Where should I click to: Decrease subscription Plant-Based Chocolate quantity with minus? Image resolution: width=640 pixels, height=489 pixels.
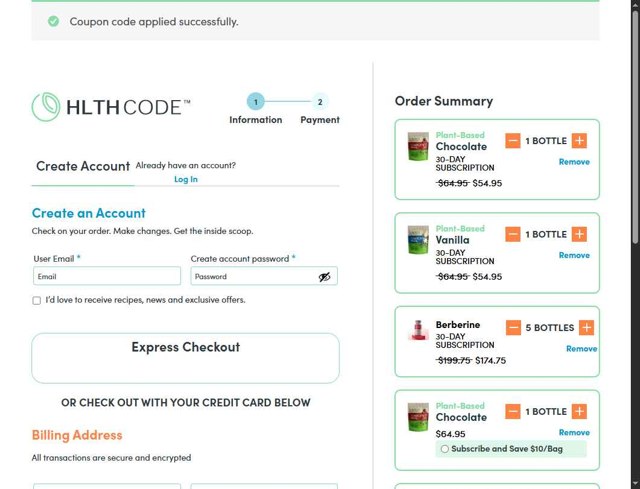[513, 141]
